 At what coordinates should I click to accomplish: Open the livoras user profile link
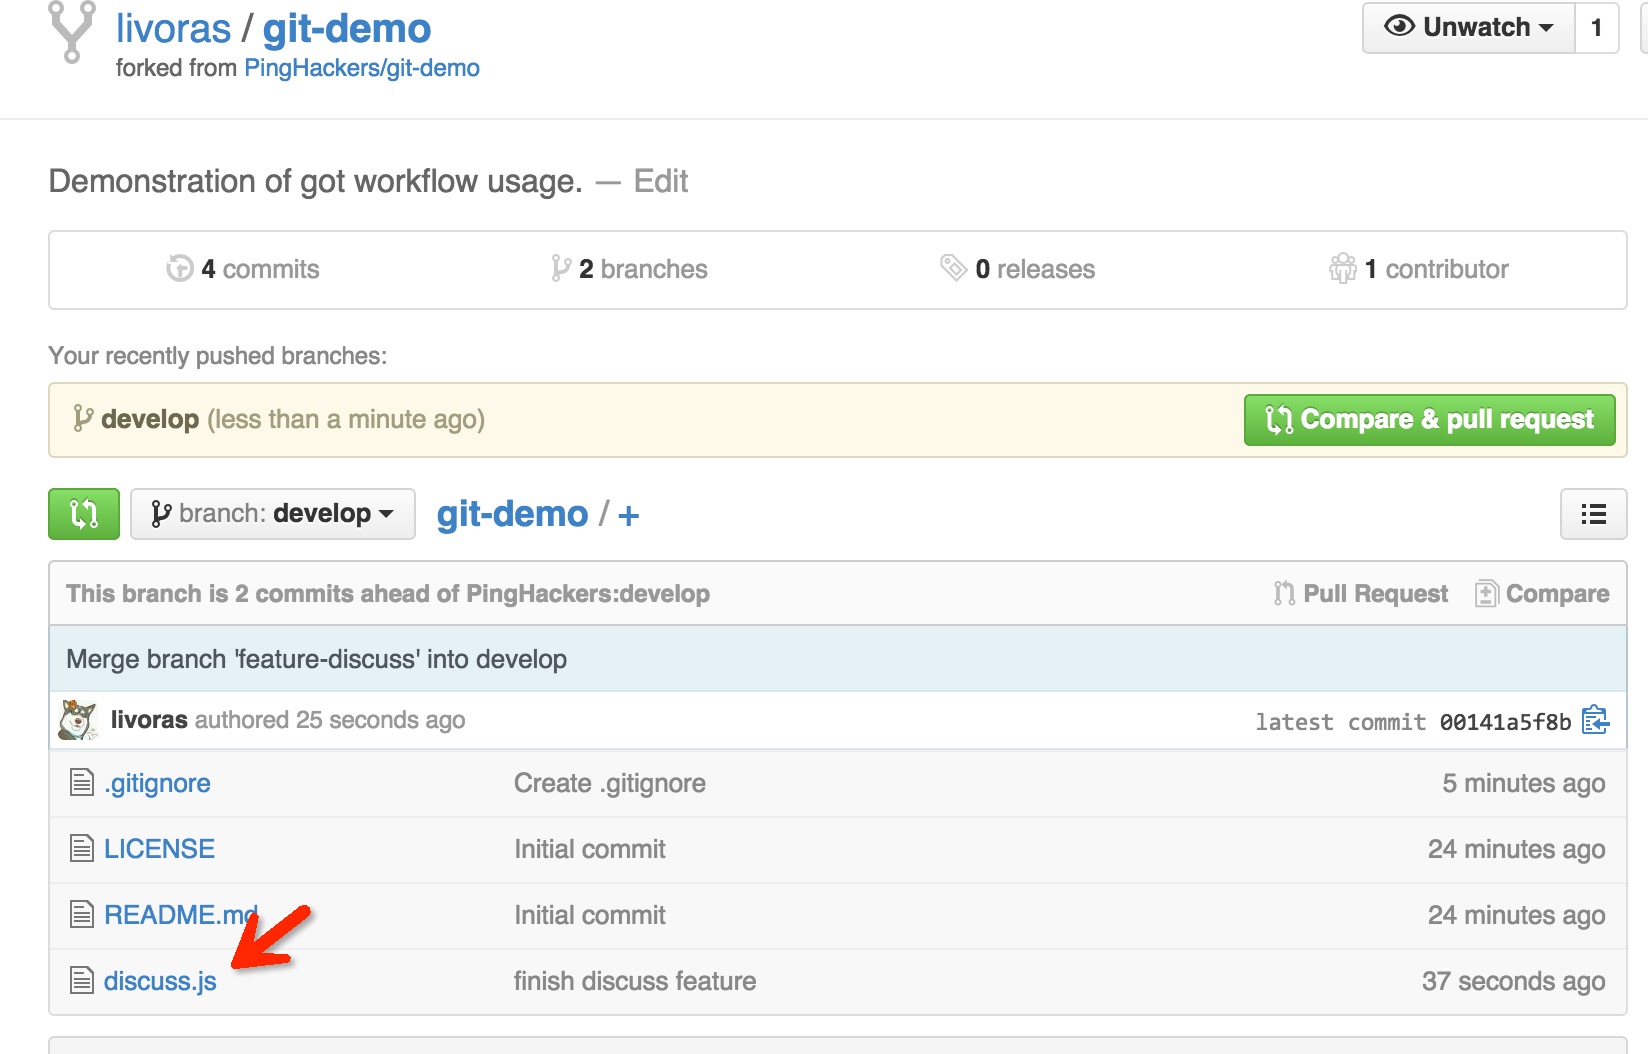pyautogui.click(x=173, y=29)
